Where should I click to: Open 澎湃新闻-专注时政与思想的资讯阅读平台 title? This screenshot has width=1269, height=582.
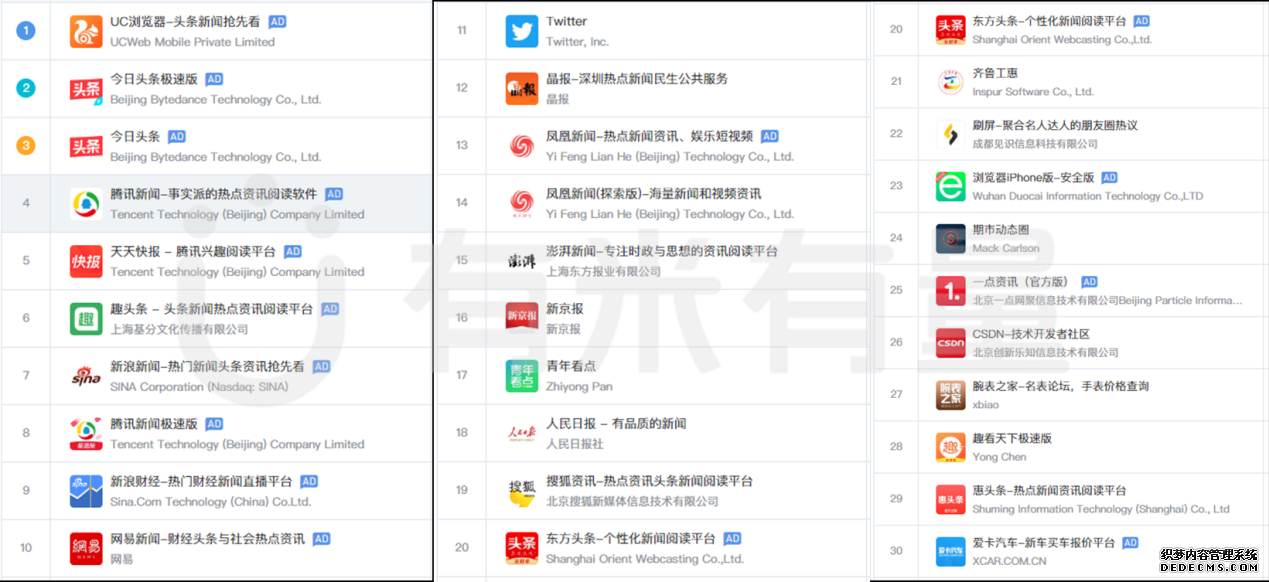[661, 251]
